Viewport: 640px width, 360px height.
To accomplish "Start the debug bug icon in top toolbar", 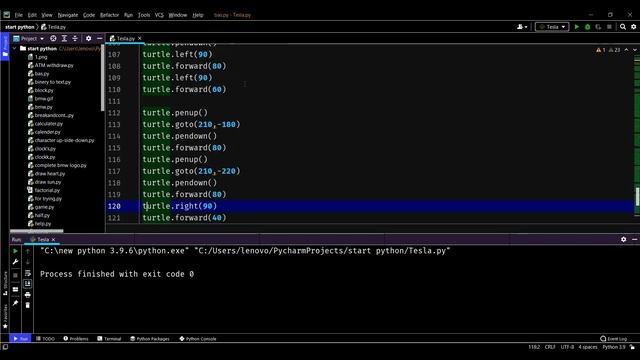I will pyautogui.click(x=587, y=27).
